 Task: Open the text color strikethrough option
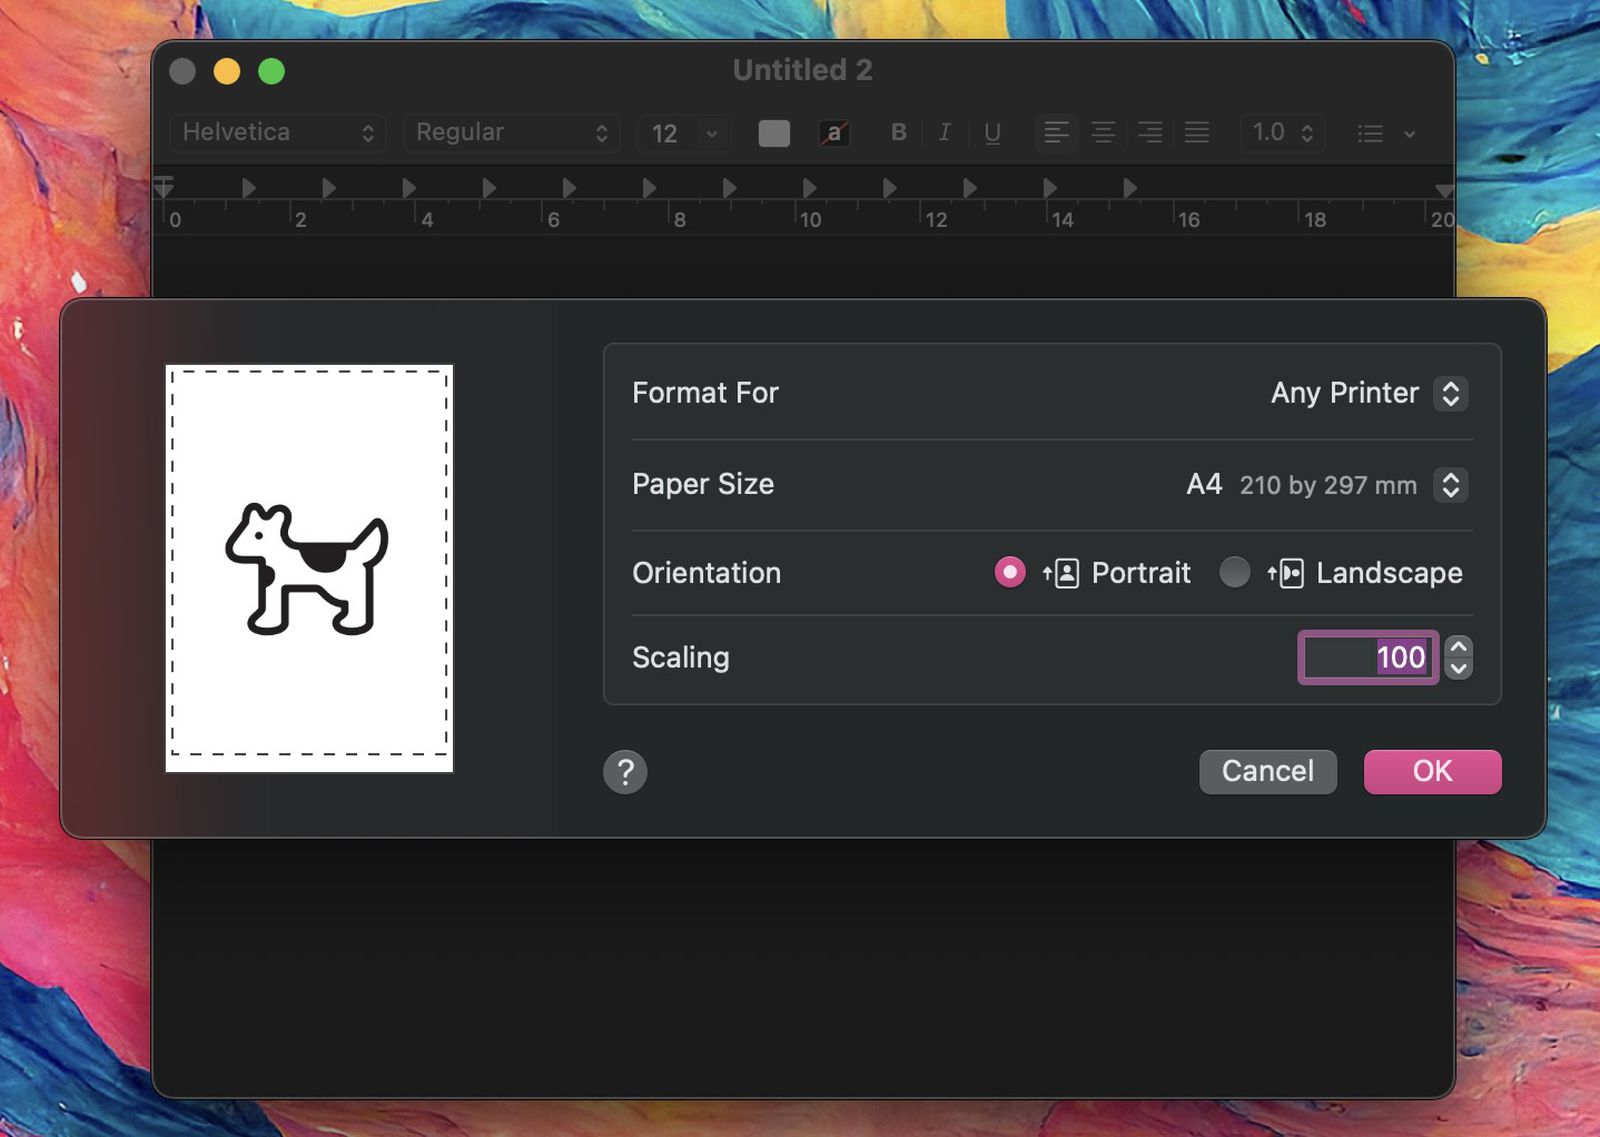(833, 132)
